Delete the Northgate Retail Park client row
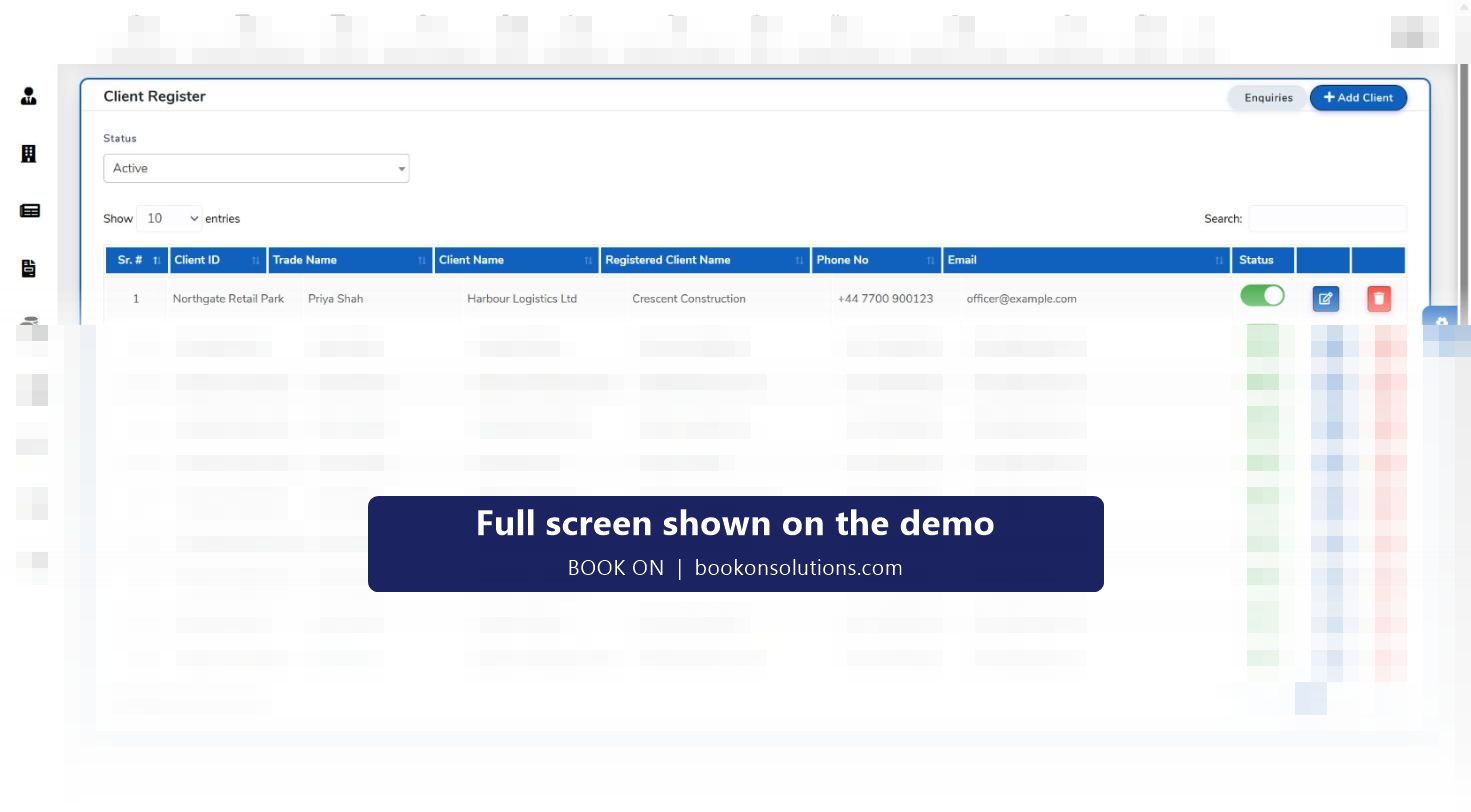The width and height of the screenshot is (1471, 812). (x=1379, y=298)
